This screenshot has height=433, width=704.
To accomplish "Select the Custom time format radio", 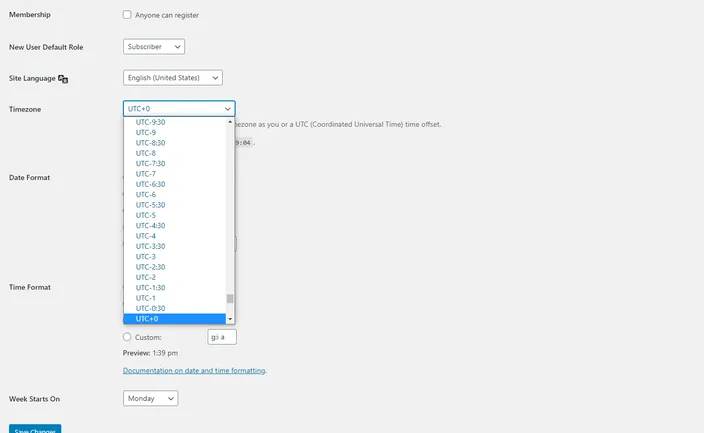I will coord(127,337).
